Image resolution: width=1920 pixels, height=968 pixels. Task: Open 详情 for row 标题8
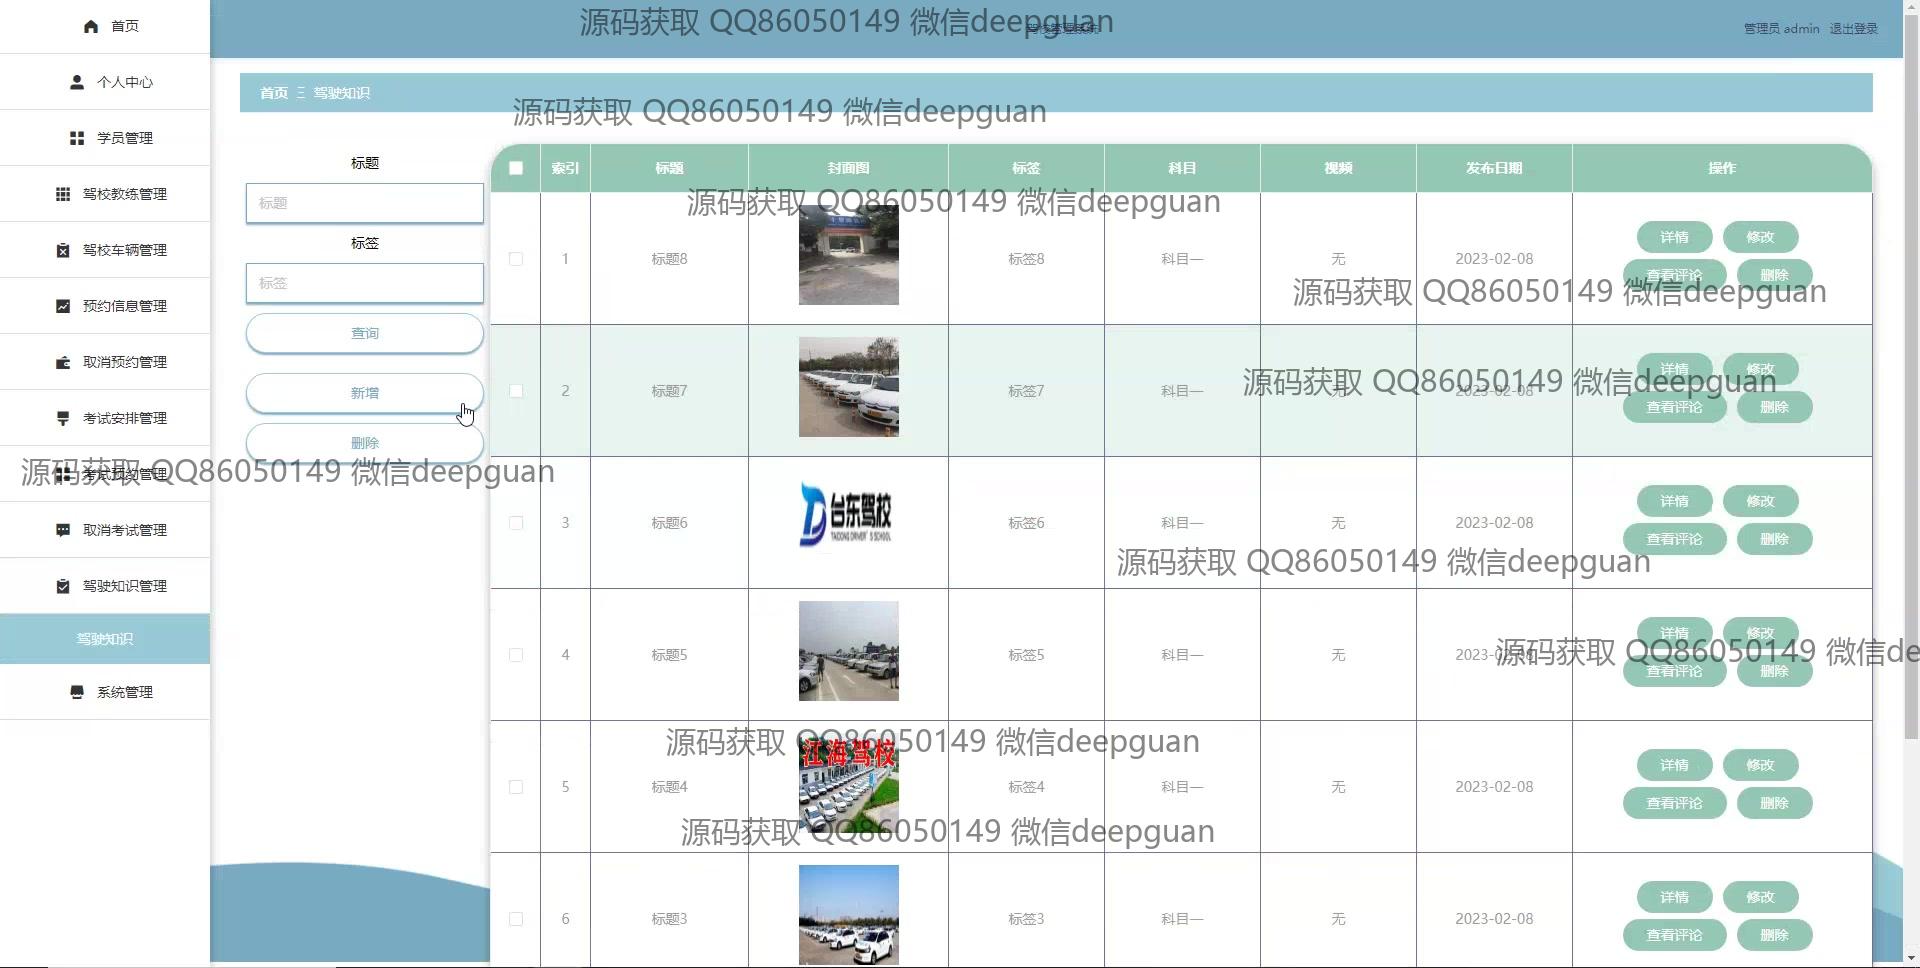tap(1674, 237)
